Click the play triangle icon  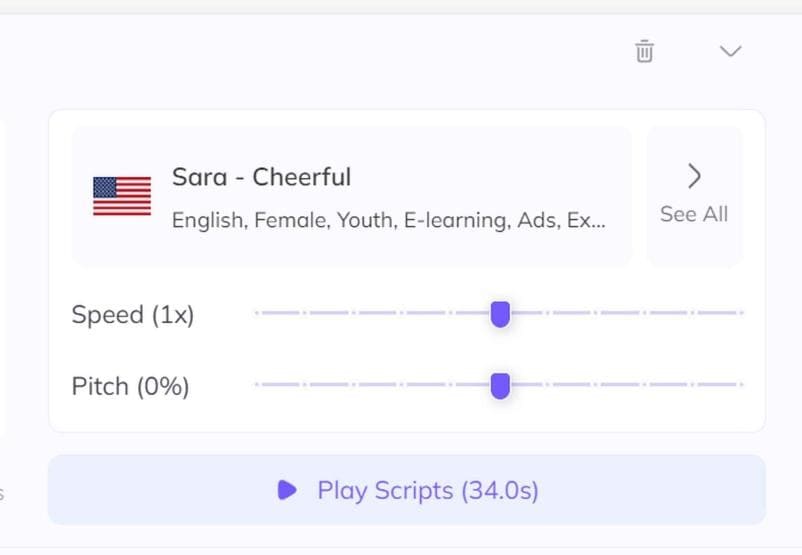coord(287,490)
